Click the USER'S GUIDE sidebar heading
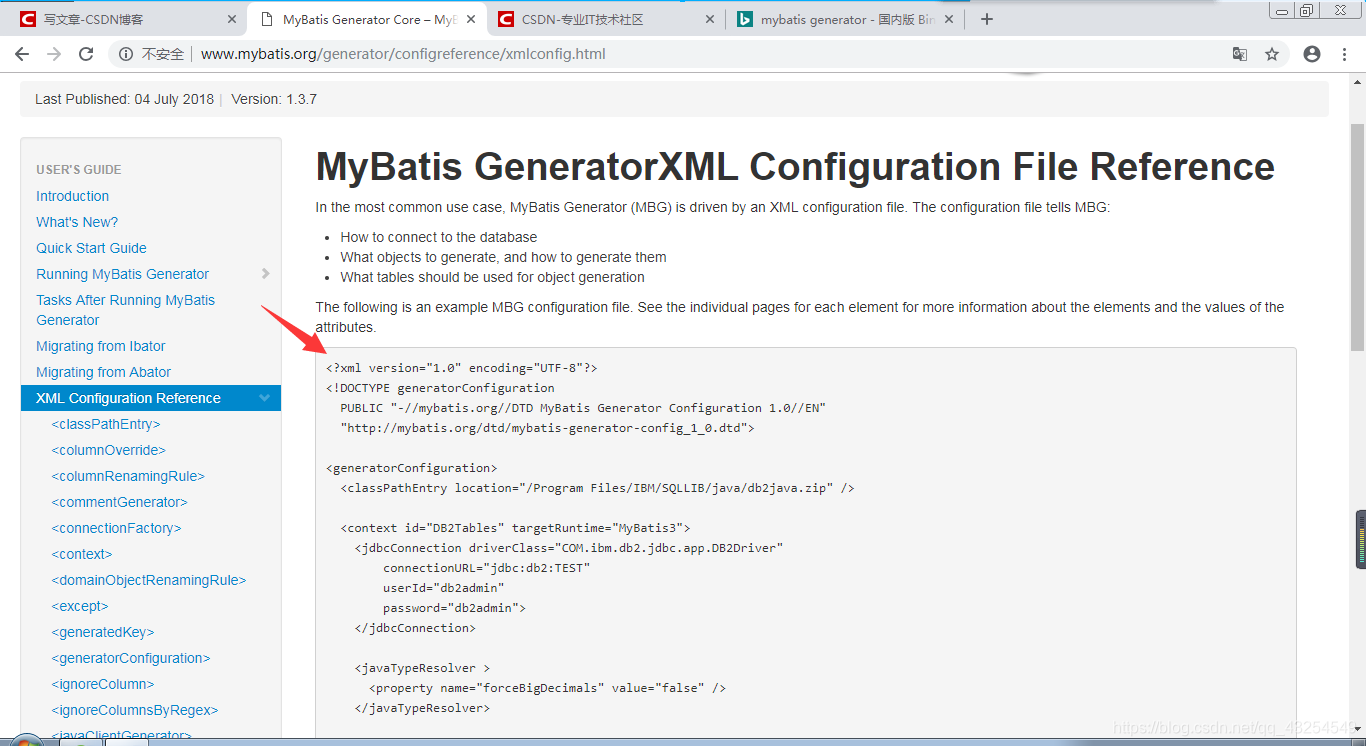This screenshot has width=1366, height=746. [79, 170]
